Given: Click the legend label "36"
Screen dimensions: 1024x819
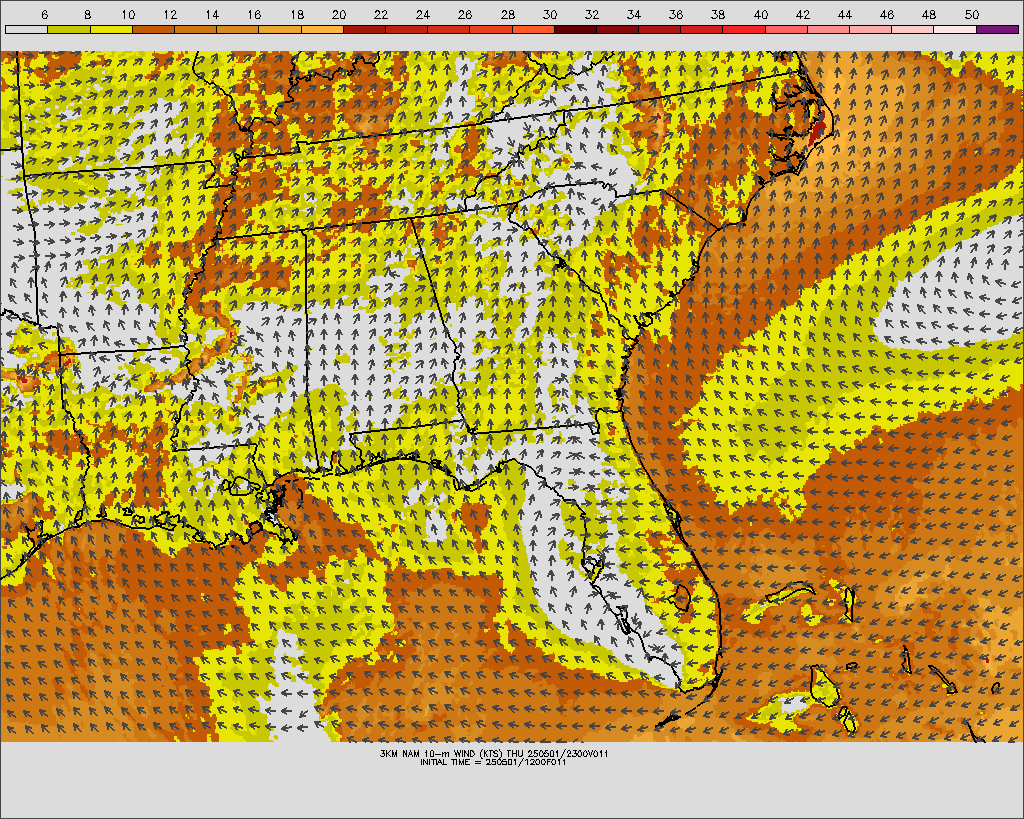Looking at the screenshot, I should (676, 14).
